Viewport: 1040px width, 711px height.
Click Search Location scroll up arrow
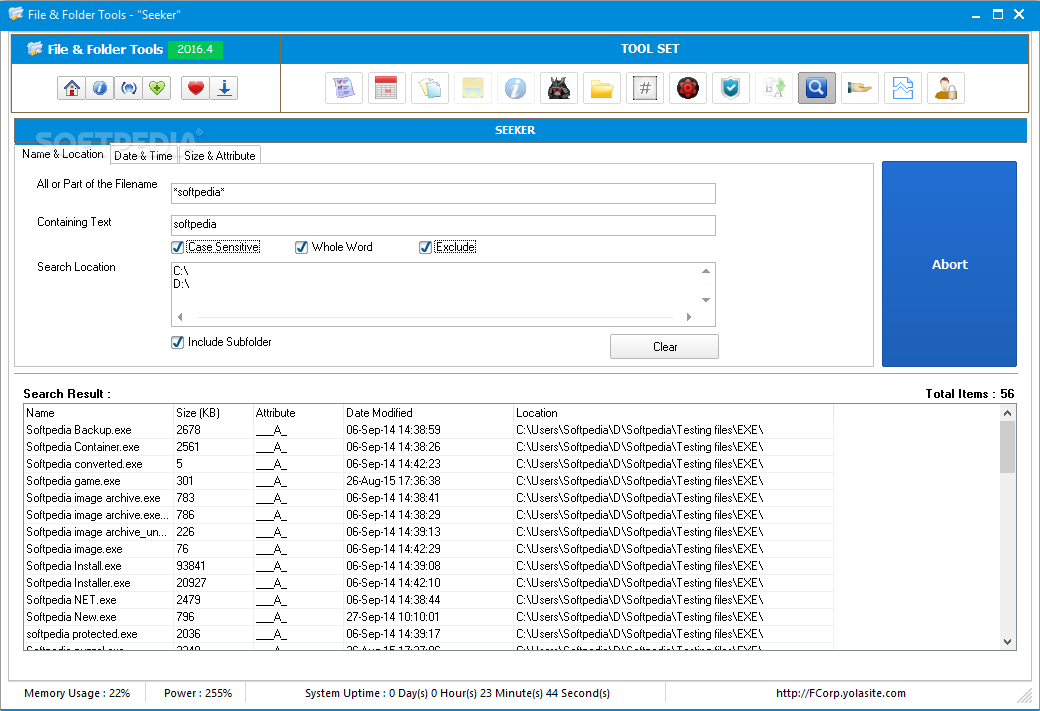pos(706,271)
